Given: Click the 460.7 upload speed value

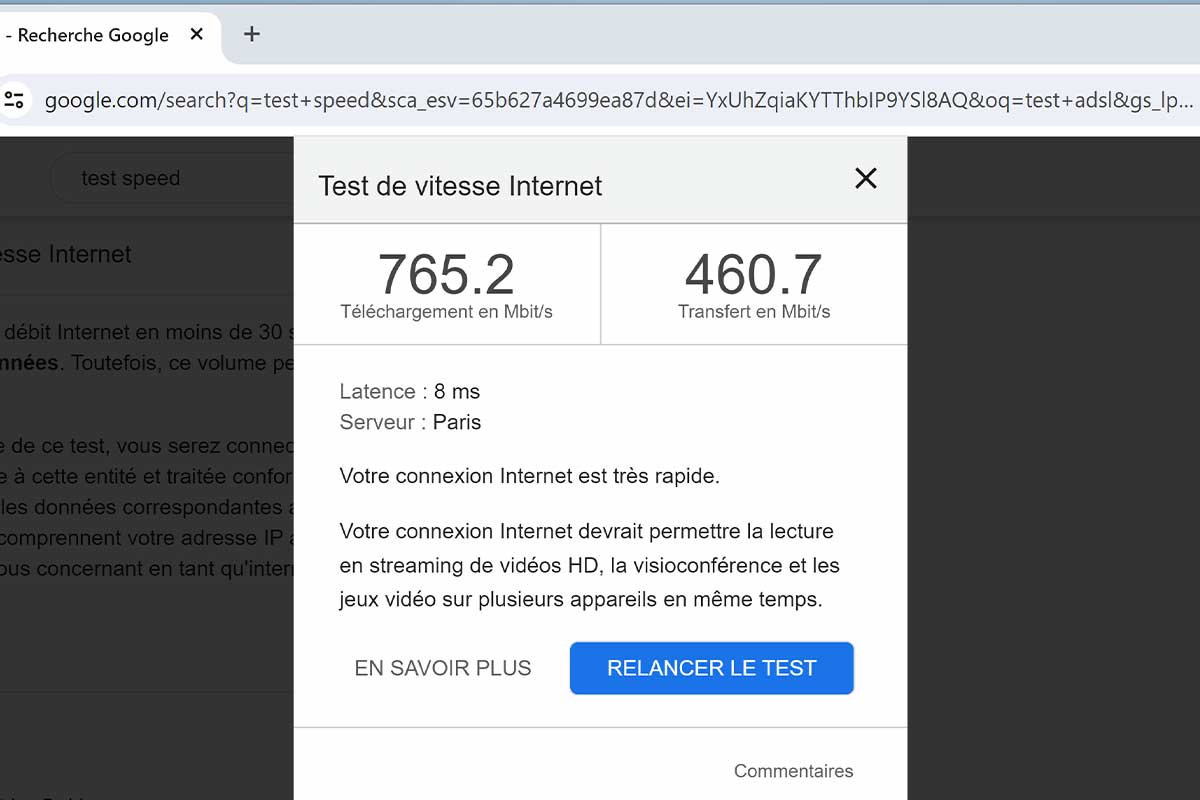Looking at the screenshot, I should (753, 273).
